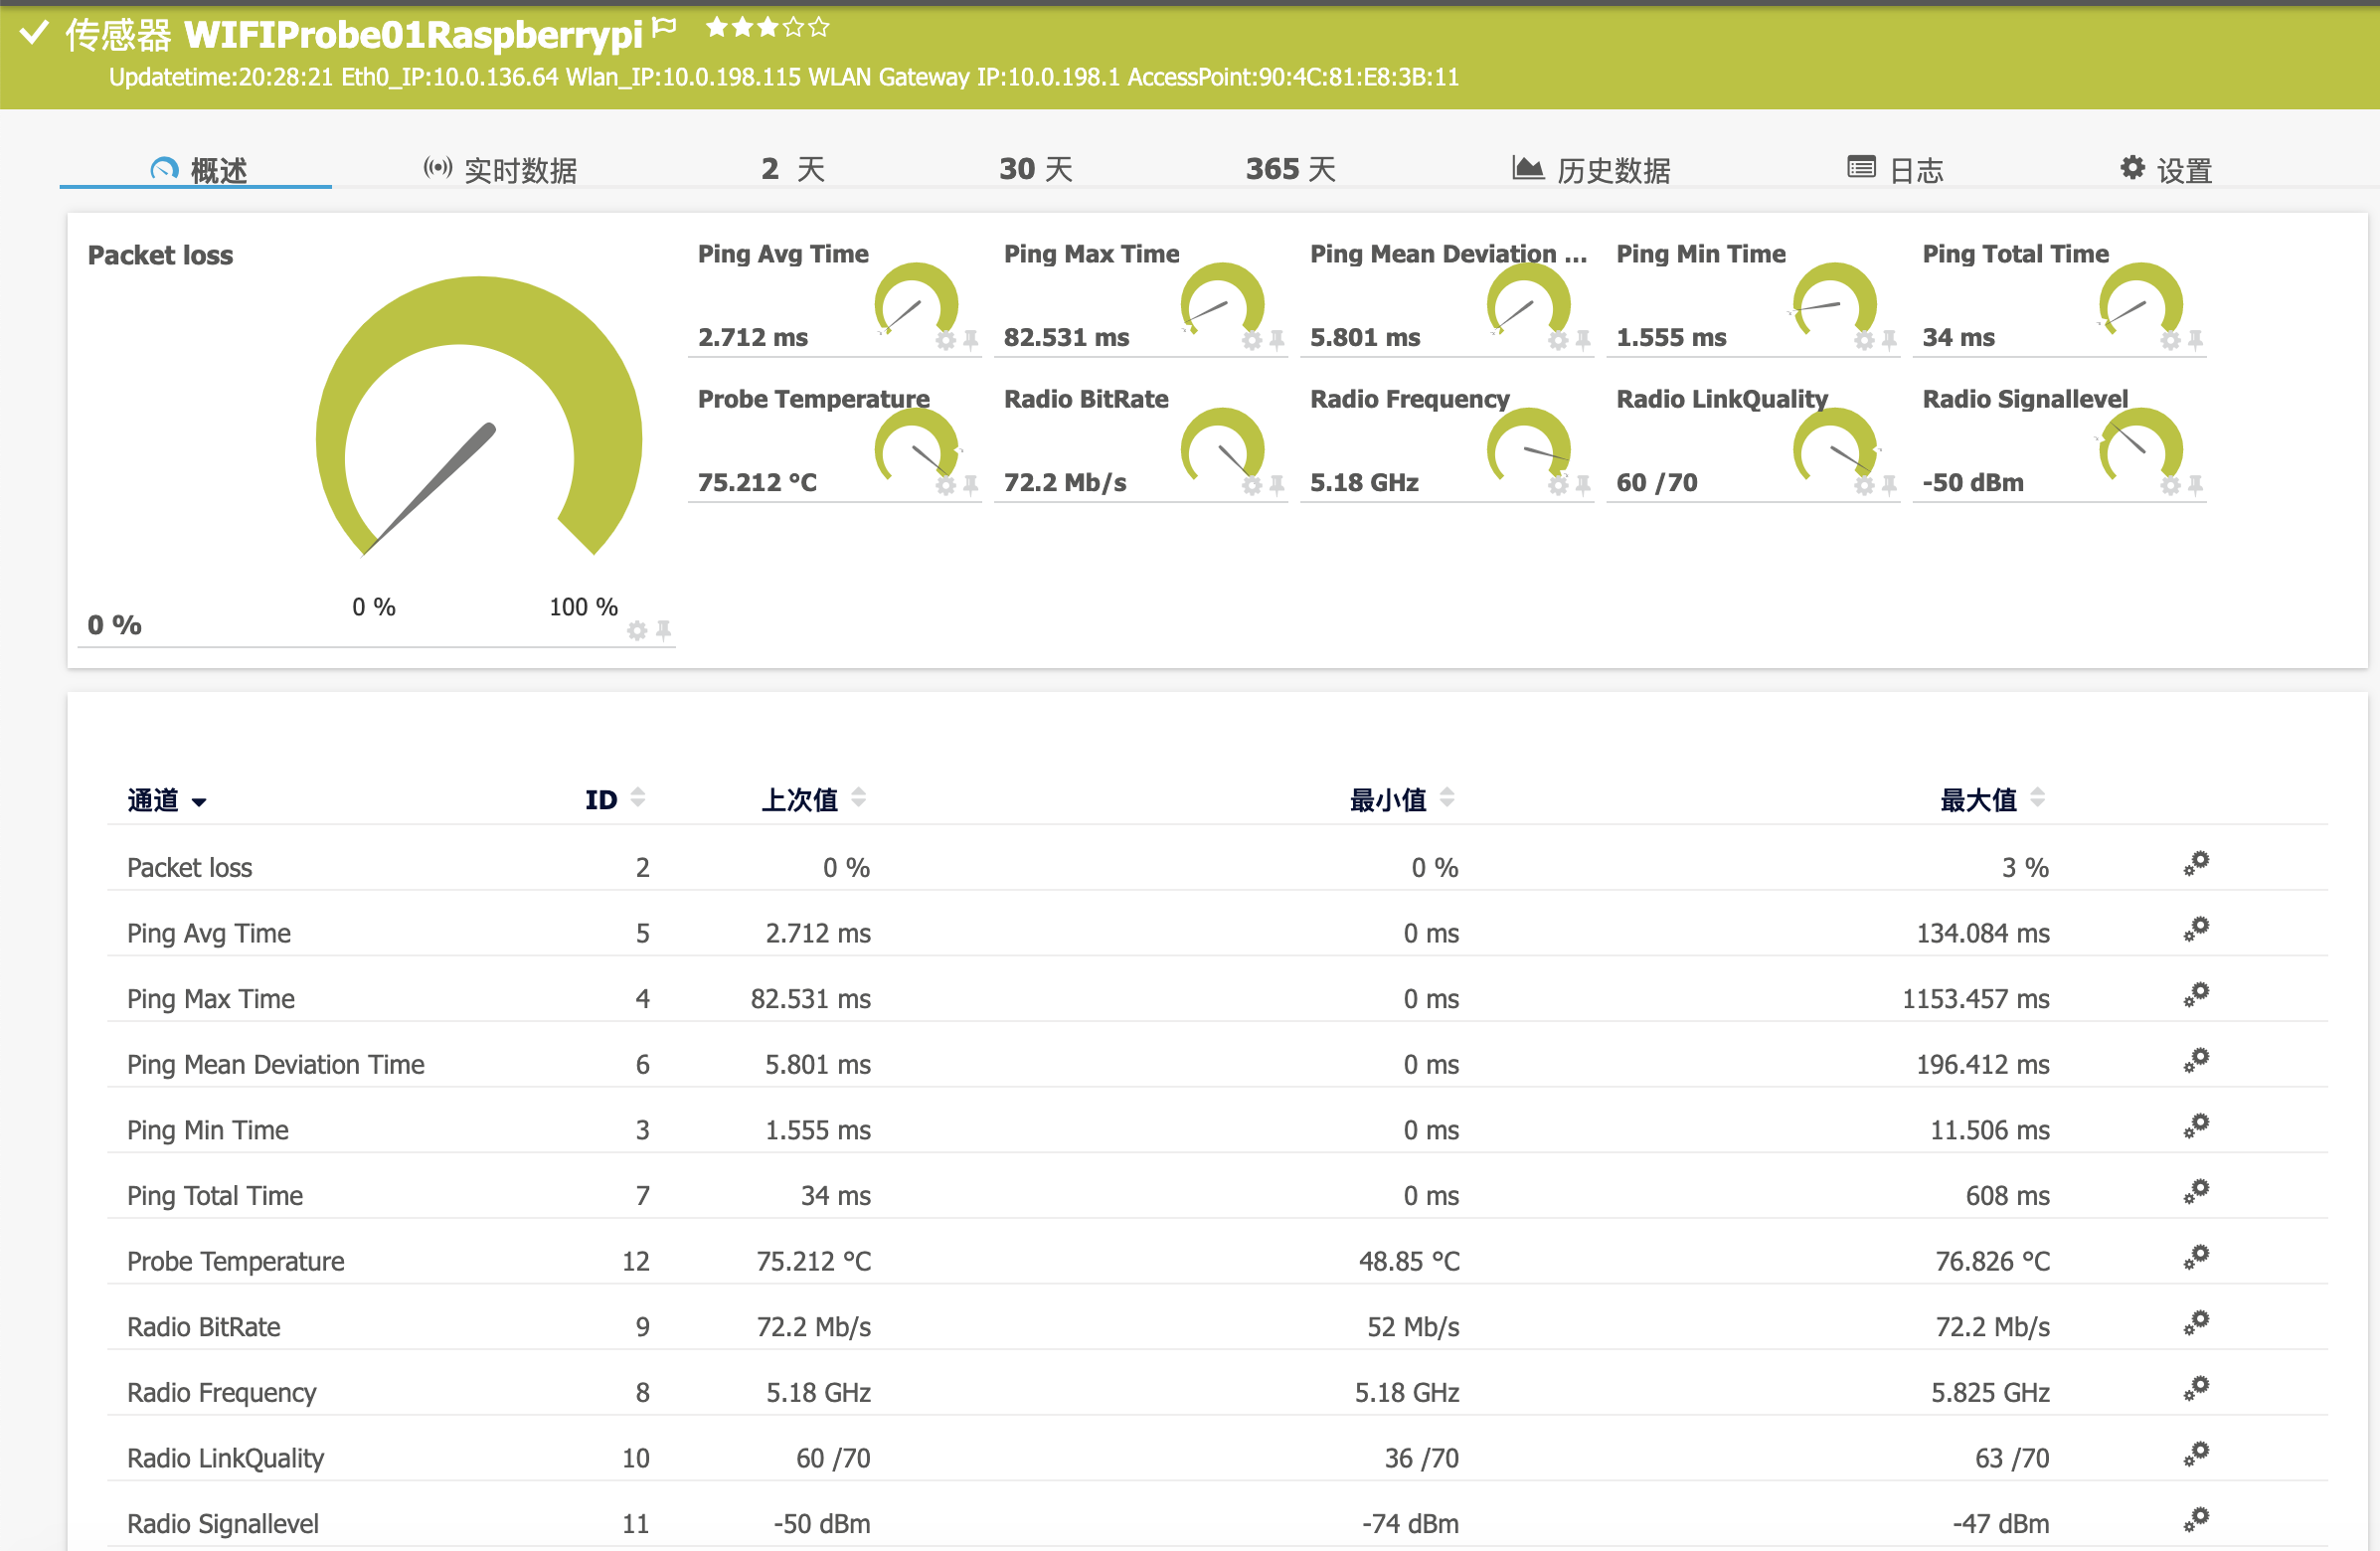The image size is (2380, 1551).
Task: Click the flag icon next to sensor name
Action: point(664,28)
